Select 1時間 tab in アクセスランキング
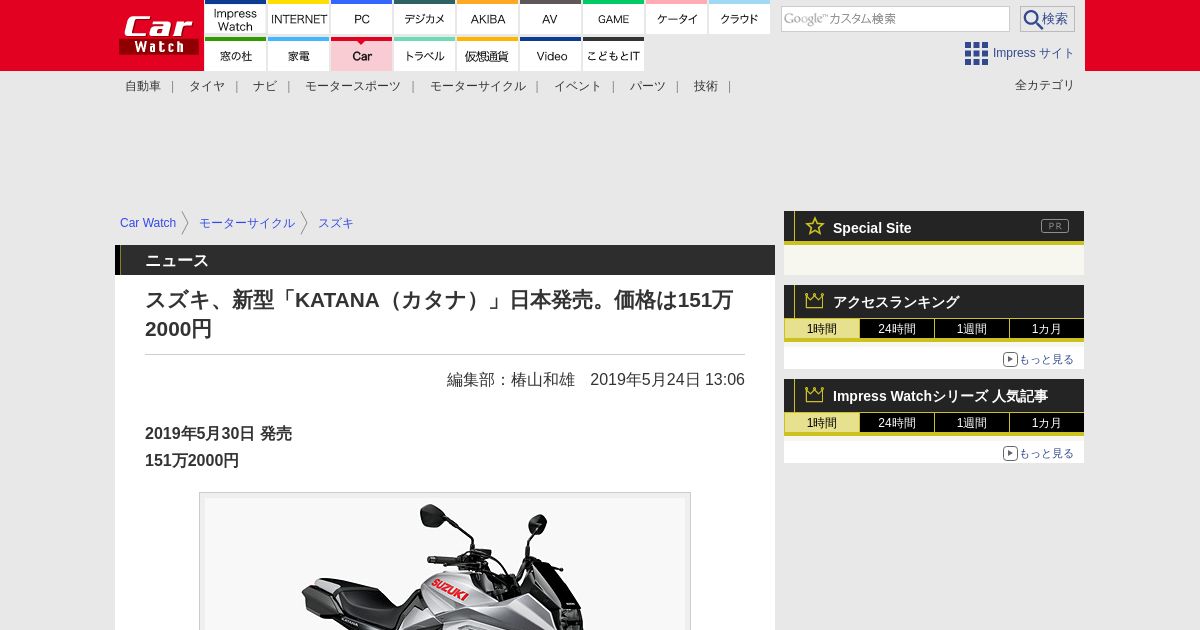The height and width of the screenshot is (630, 1200). tap(822, 329)
